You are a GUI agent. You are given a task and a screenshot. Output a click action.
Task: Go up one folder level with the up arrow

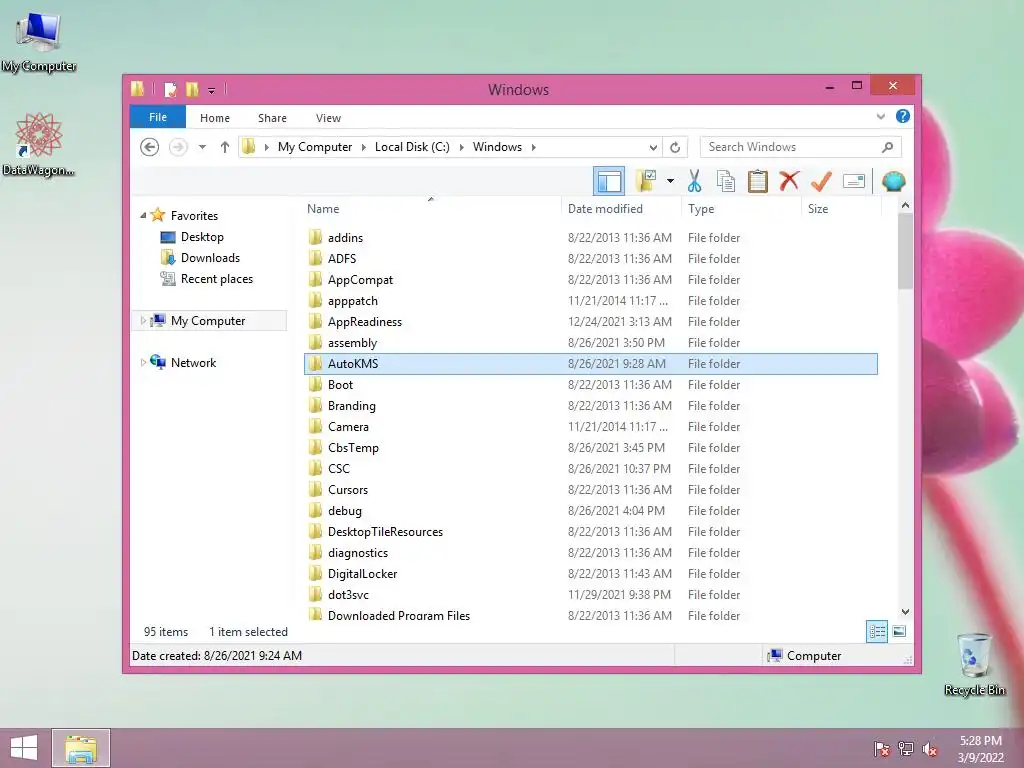[x=225, y=147]
